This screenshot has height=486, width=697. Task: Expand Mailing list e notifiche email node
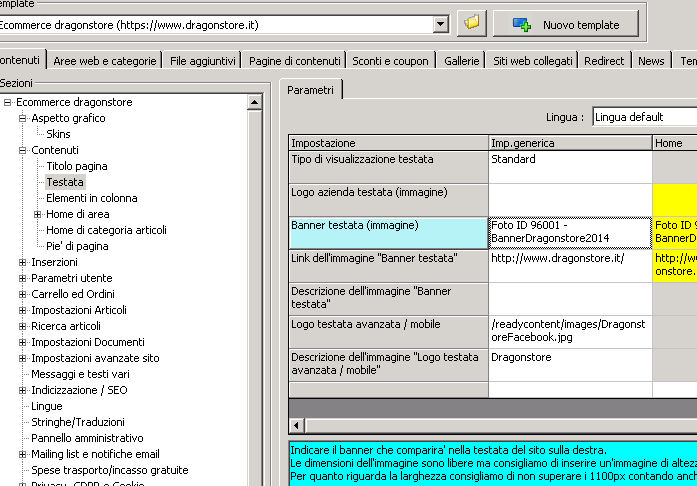pyautogui.click(x=22, y=454)
